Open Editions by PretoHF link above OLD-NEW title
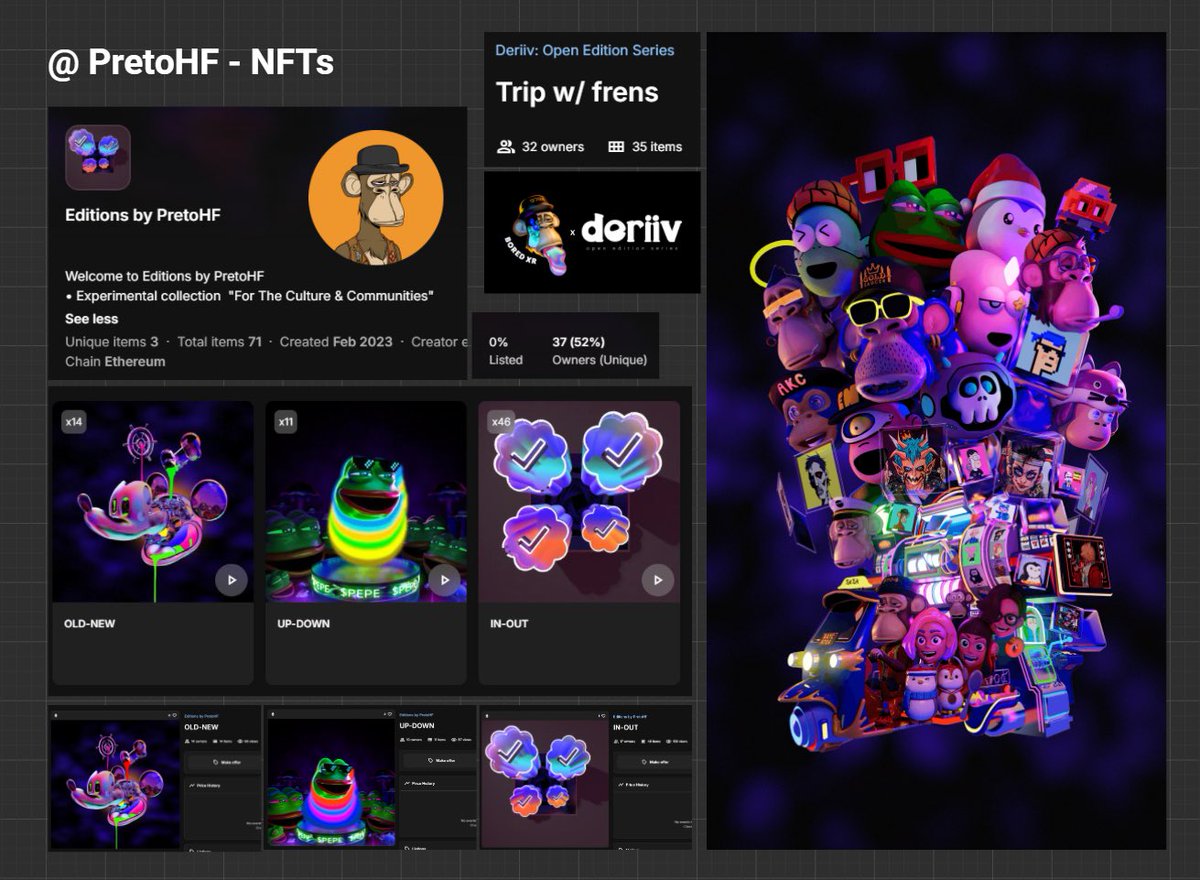The width and height of the screenshot is (1200, 880). point(199,716)
